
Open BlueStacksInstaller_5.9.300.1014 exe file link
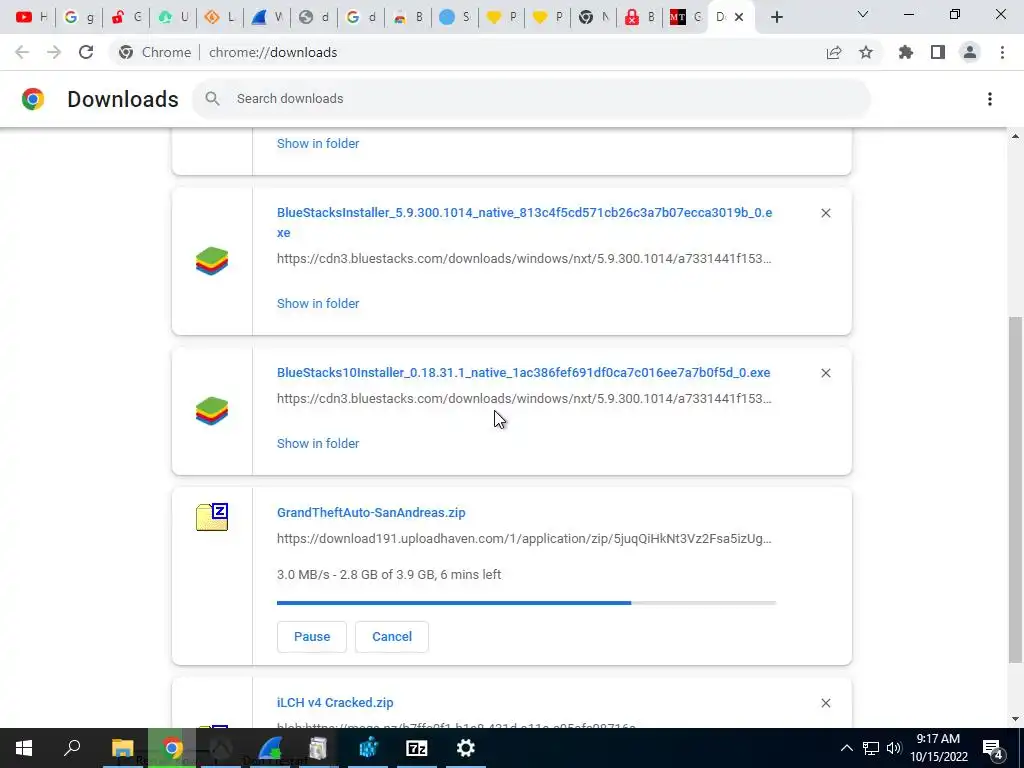(x=524, y=223)
